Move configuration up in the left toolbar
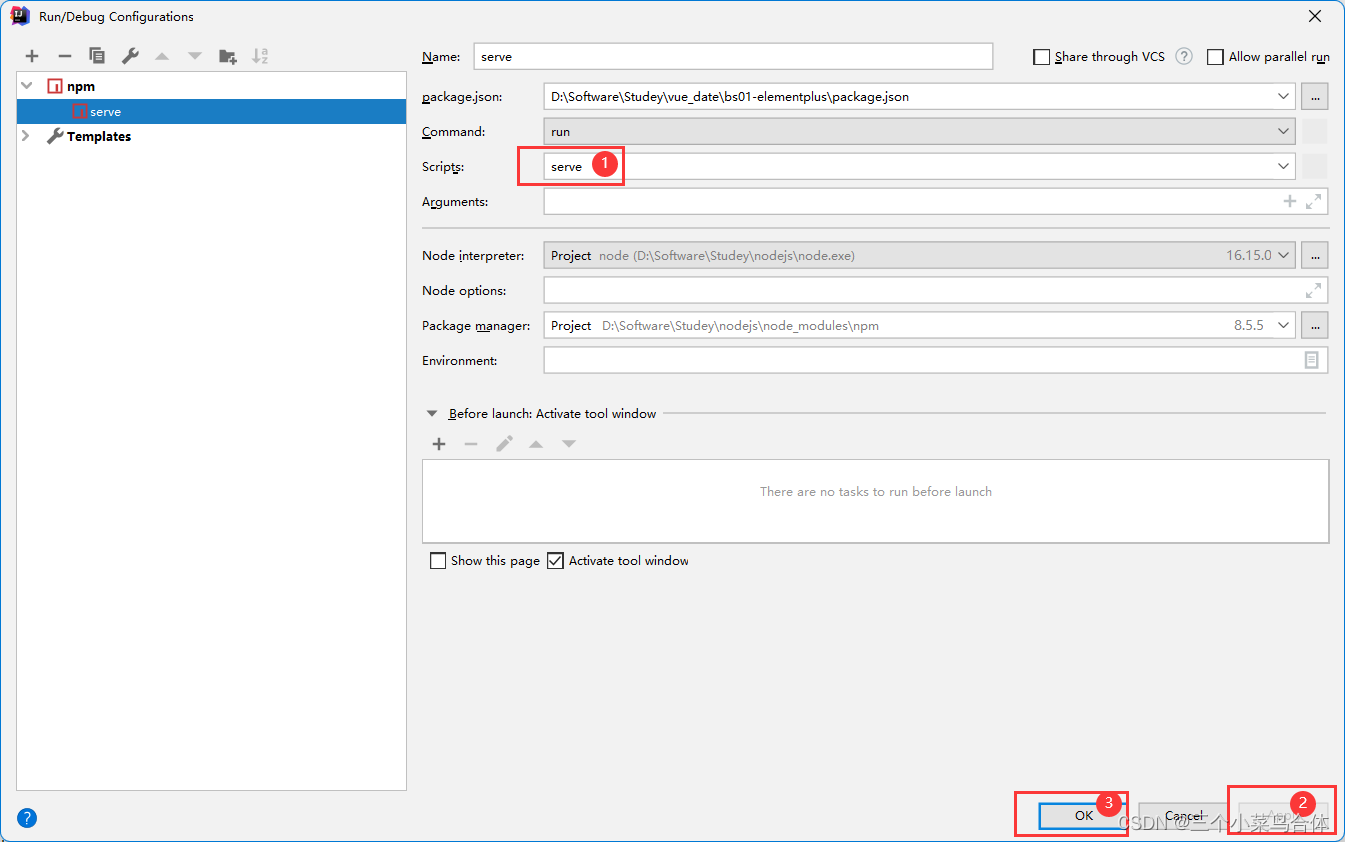The width and height of the screenshot is (1345, 842). click(x=162, y=57)
